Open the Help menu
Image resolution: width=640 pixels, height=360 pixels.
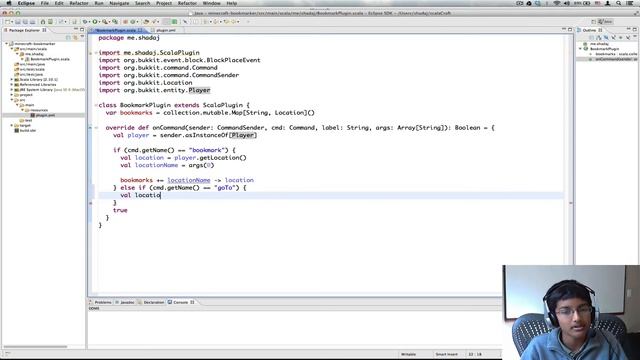(x=232, y=3)
